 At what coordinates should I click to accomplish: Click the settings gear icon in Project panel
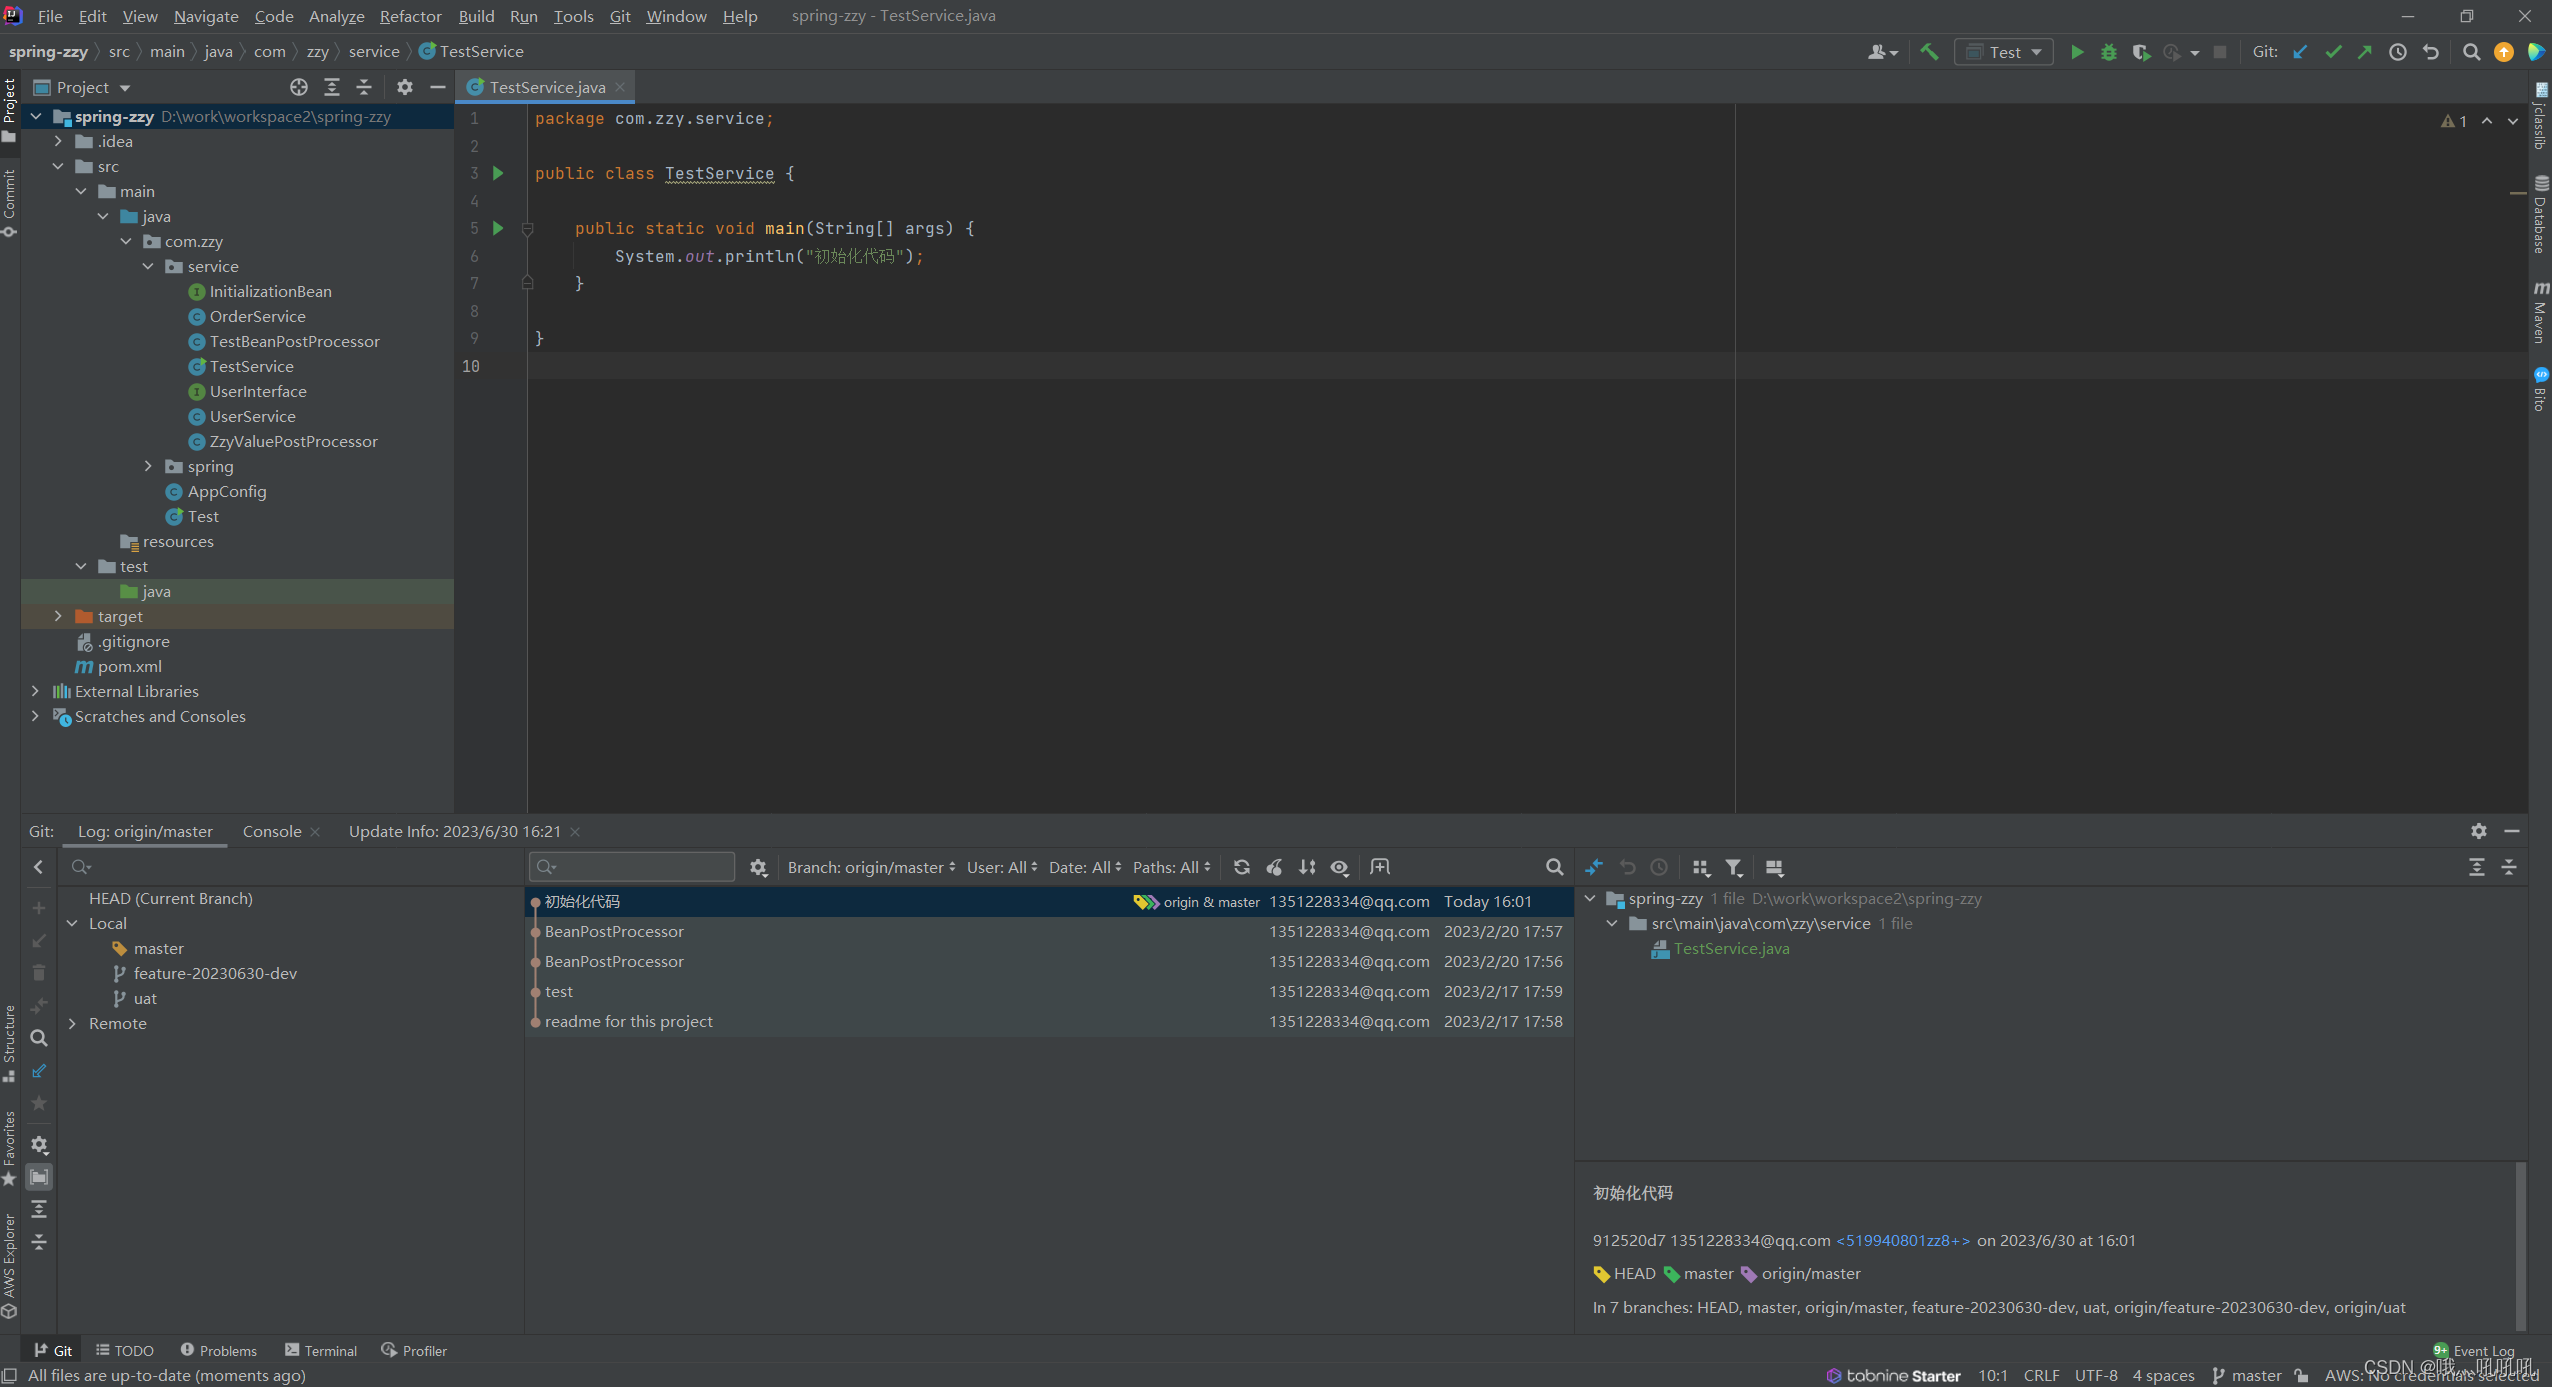click(x=403, y=85)
